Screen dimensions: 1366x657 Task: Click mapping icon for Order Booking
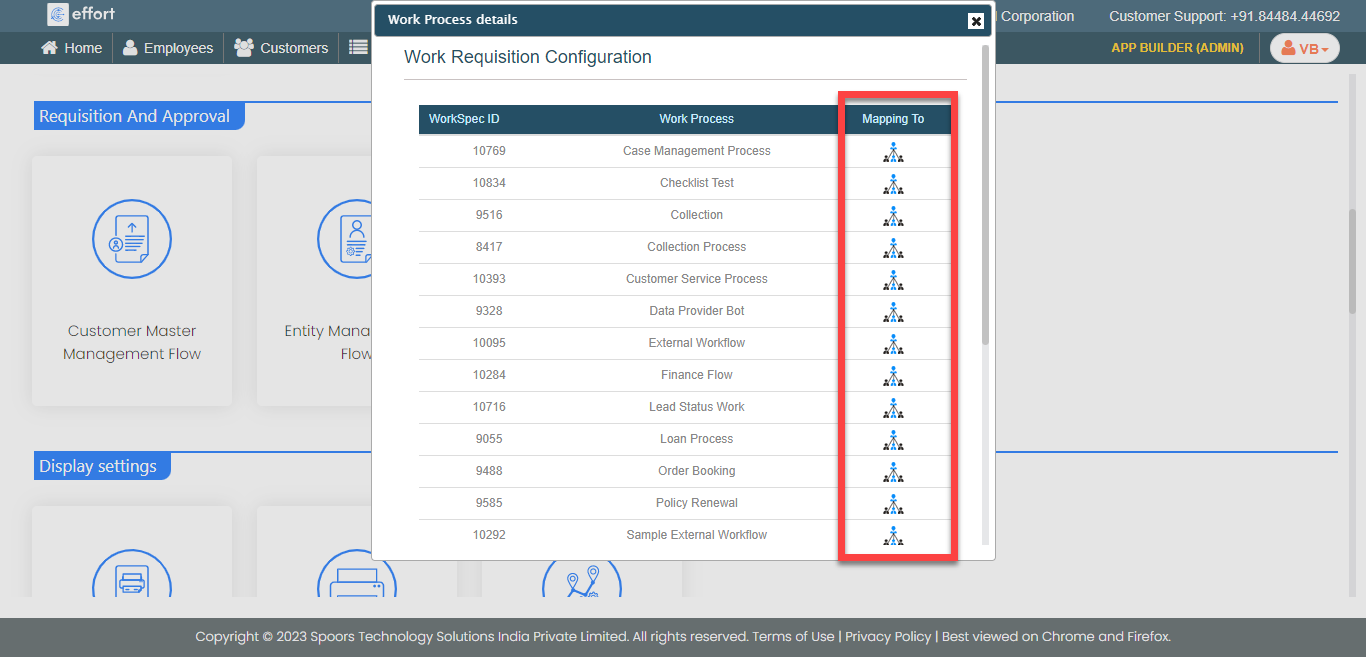pos(893,472)
